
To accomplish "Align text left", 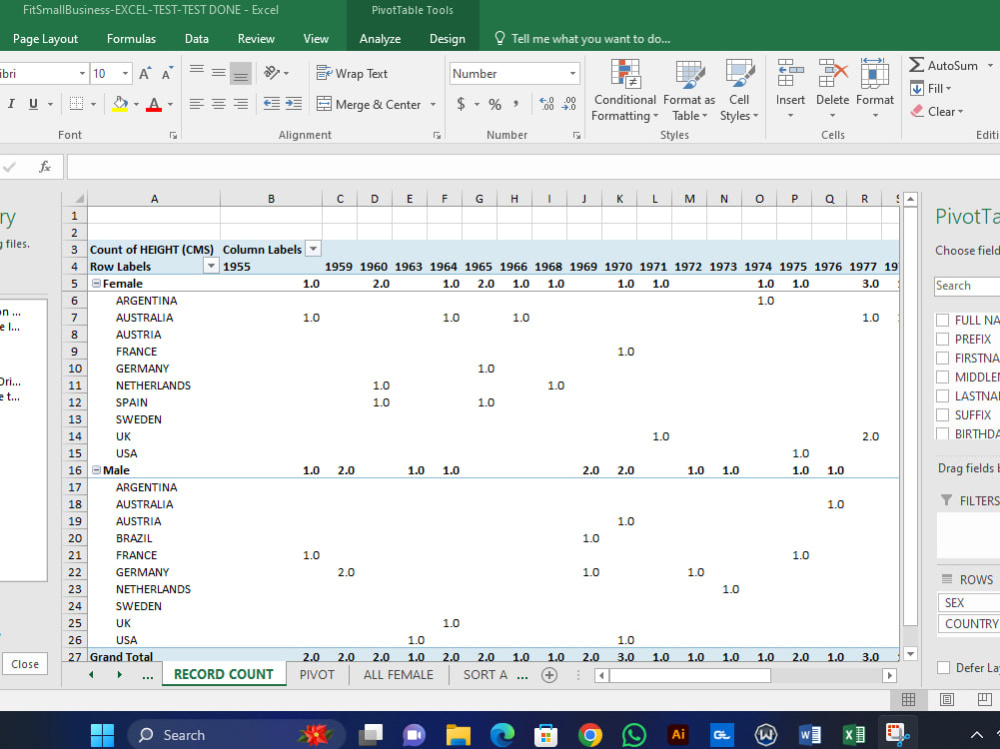I will (196, 103).
